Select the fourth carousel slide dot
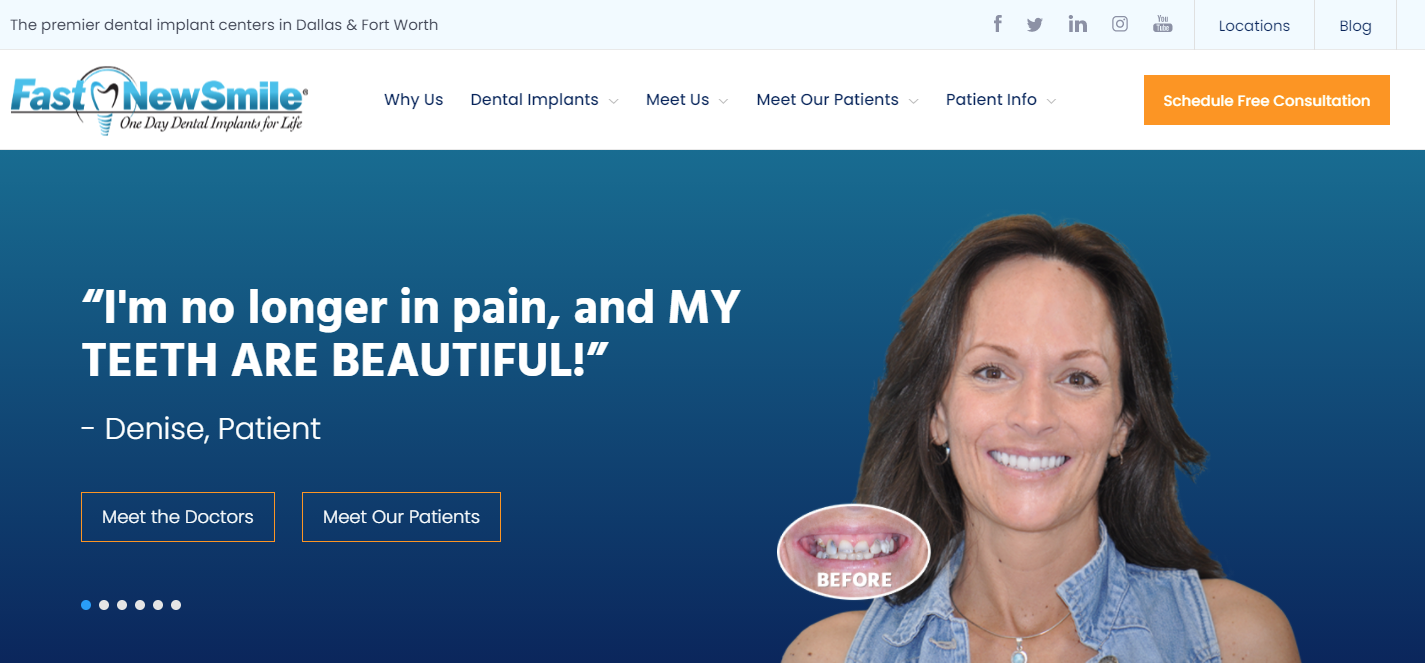Screen dimensions: 1425x663 tap(140, 605)
